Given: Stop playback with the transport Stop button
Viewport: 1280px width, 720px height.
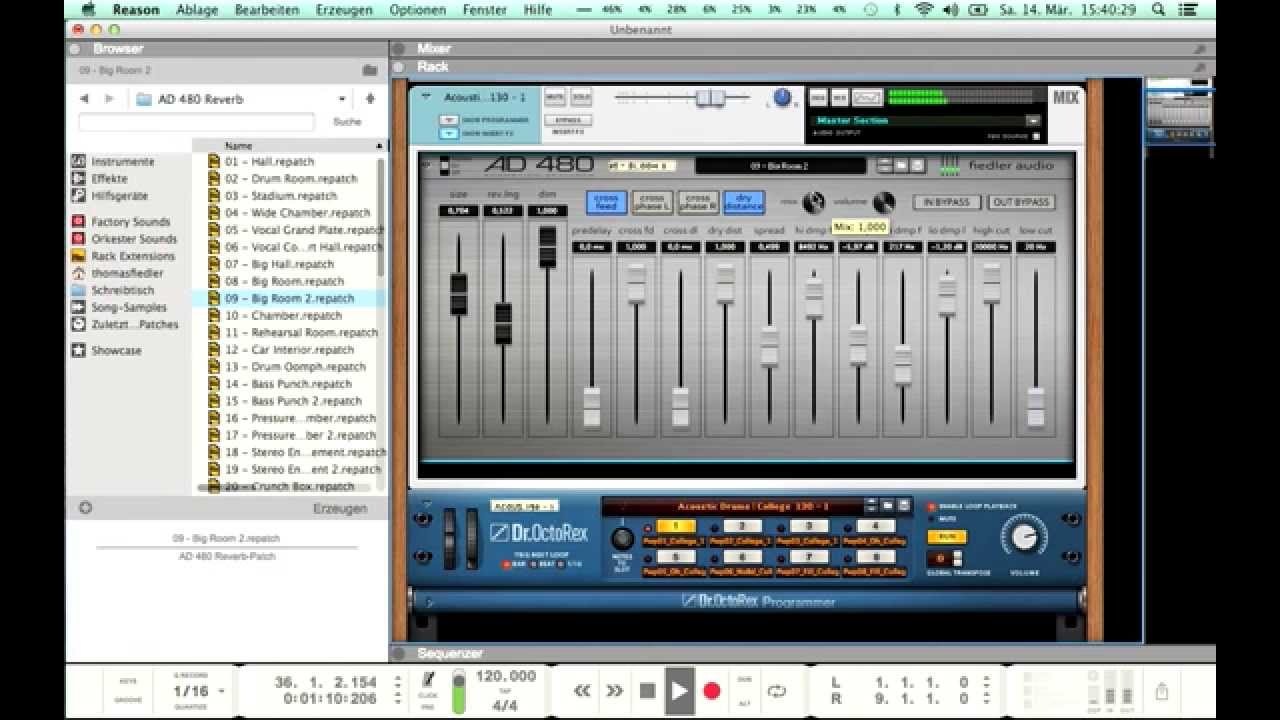Looking at the screenshot, I should 647,690.
